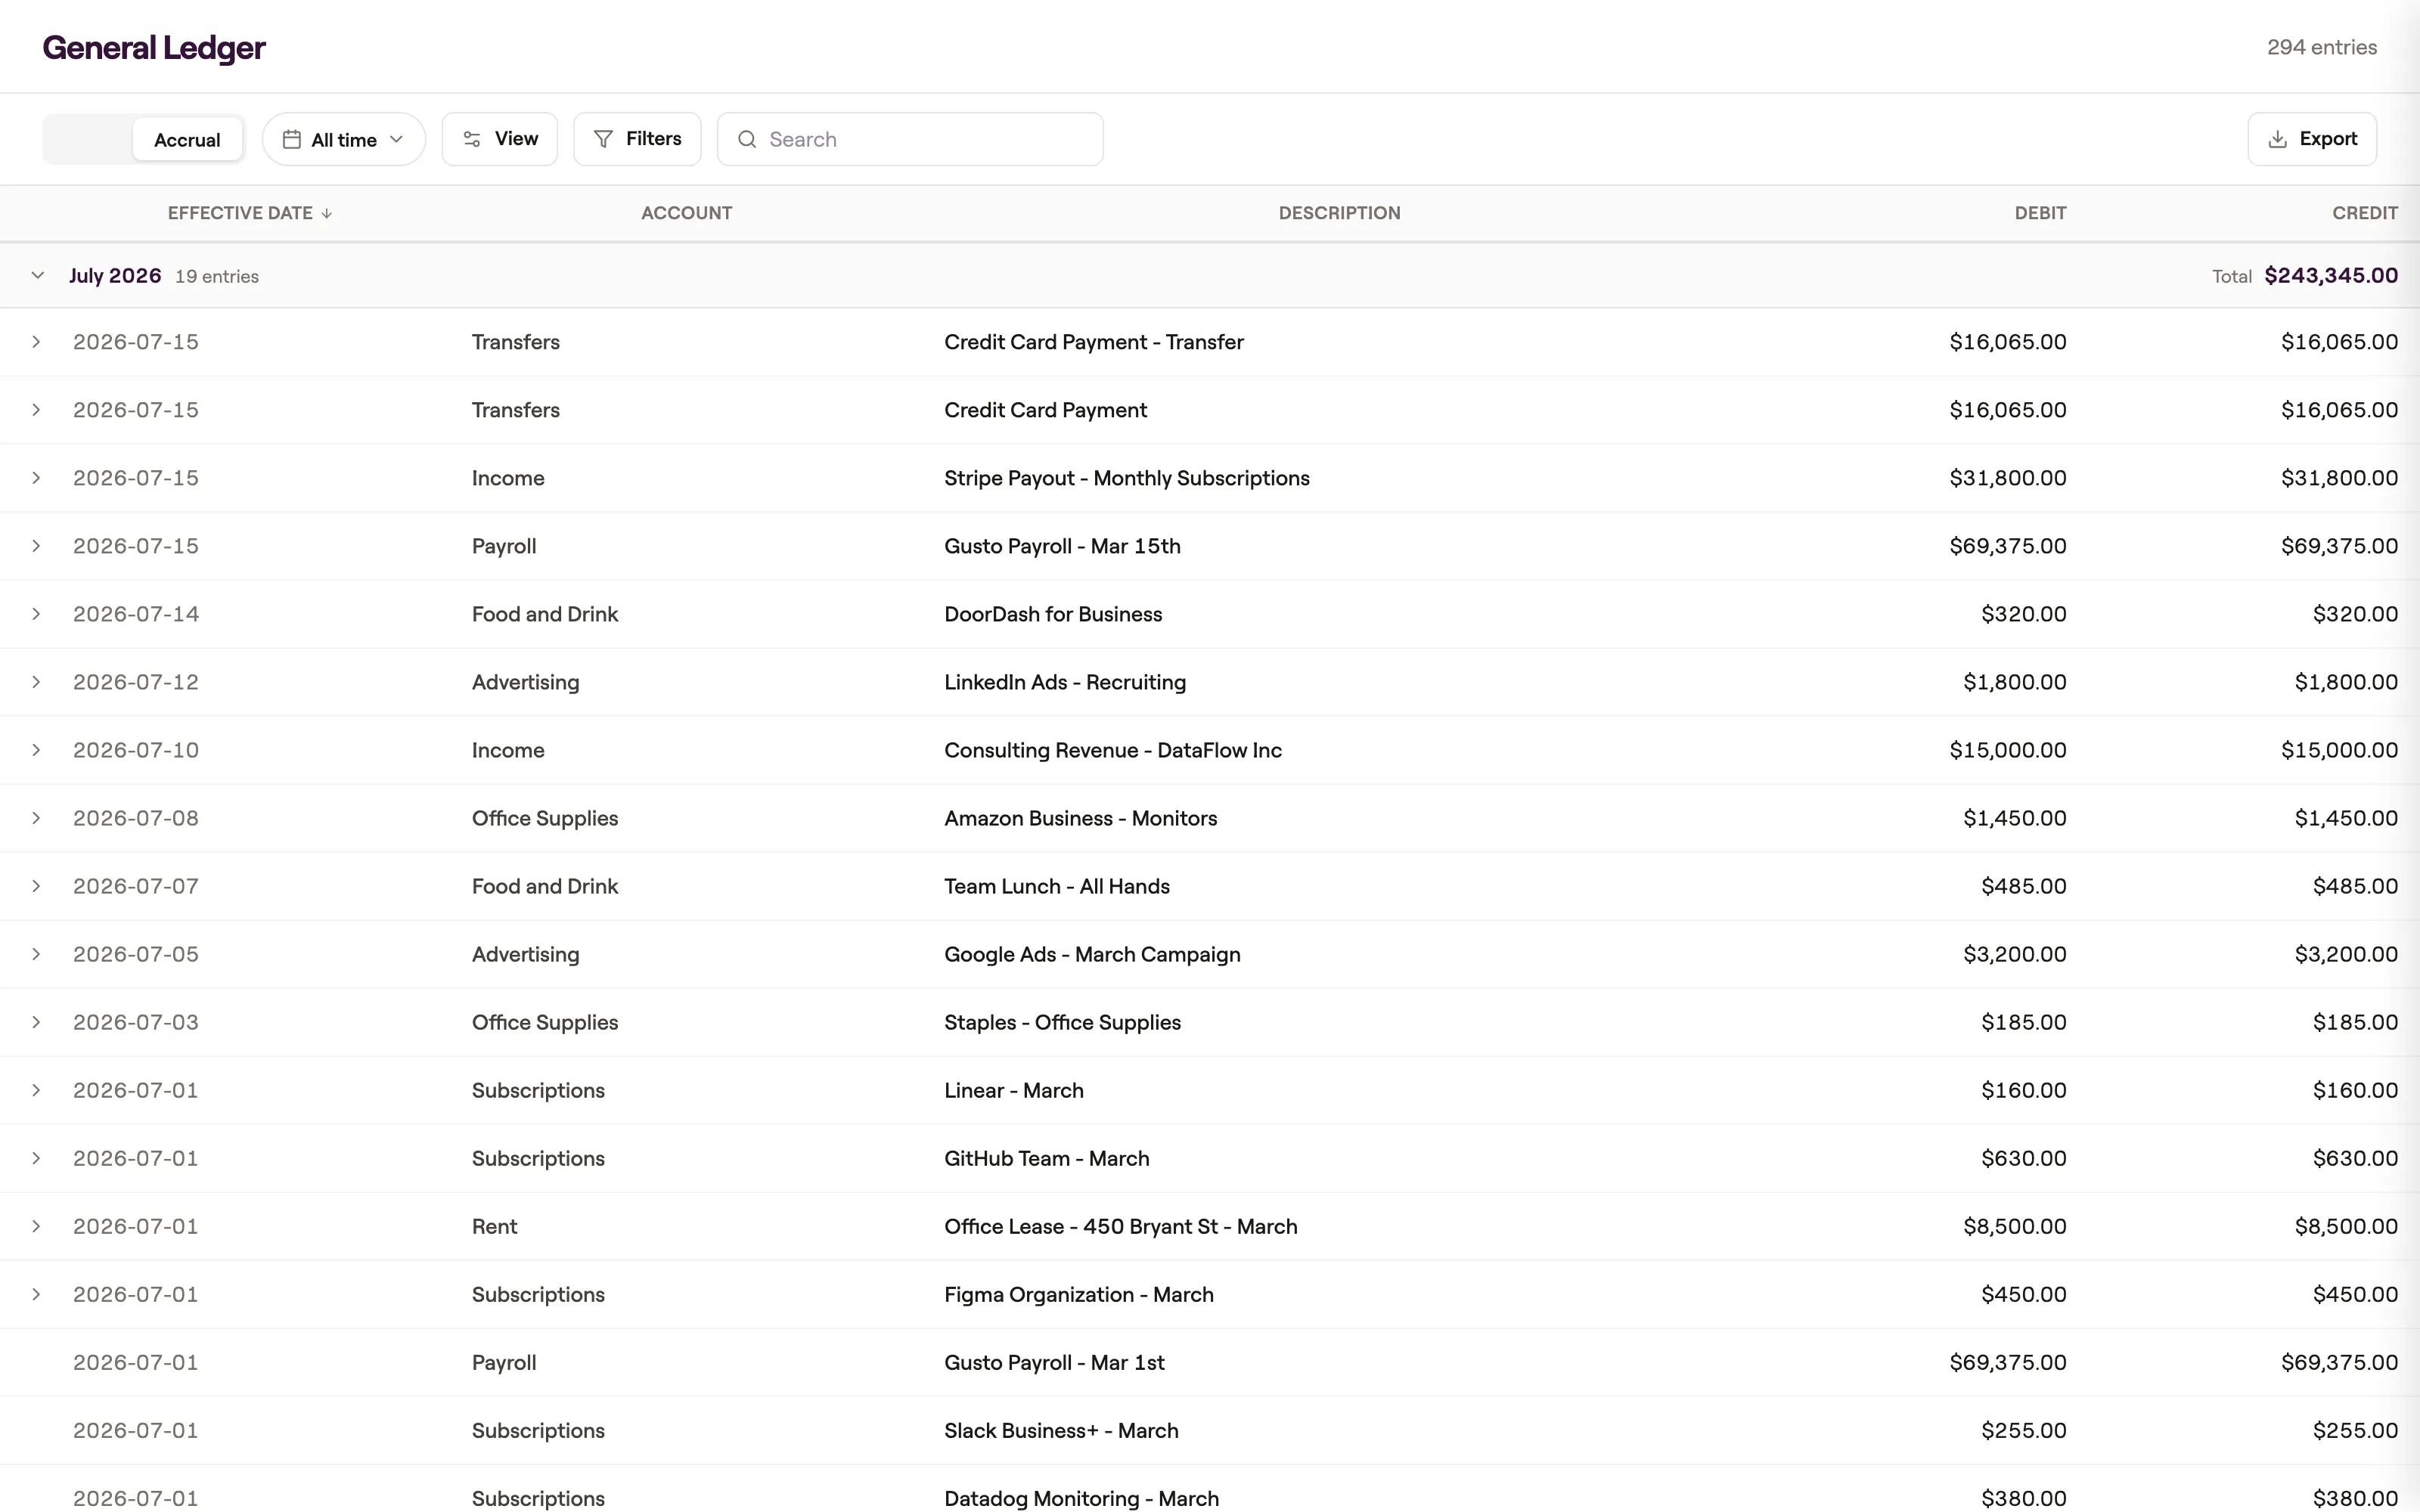Click the Rent account cell
This screenshot has width=2420, height=1512.
coord(494,1226)
